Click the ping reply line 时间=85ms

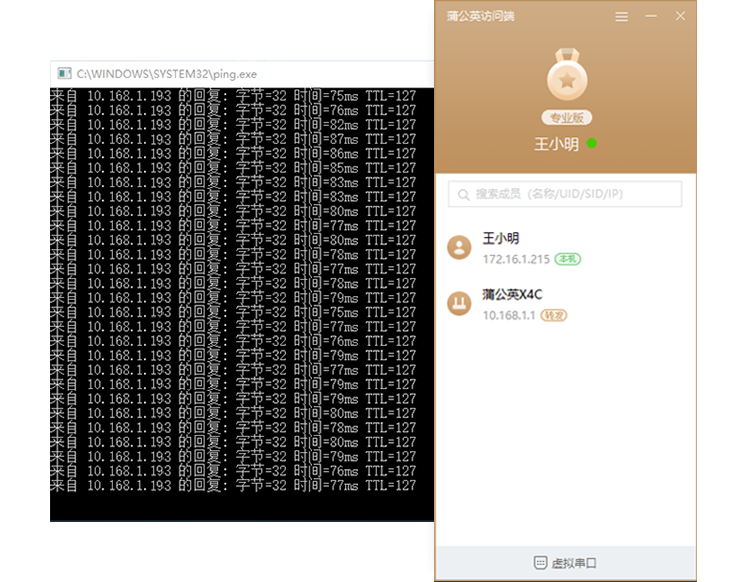click(233, 168)
